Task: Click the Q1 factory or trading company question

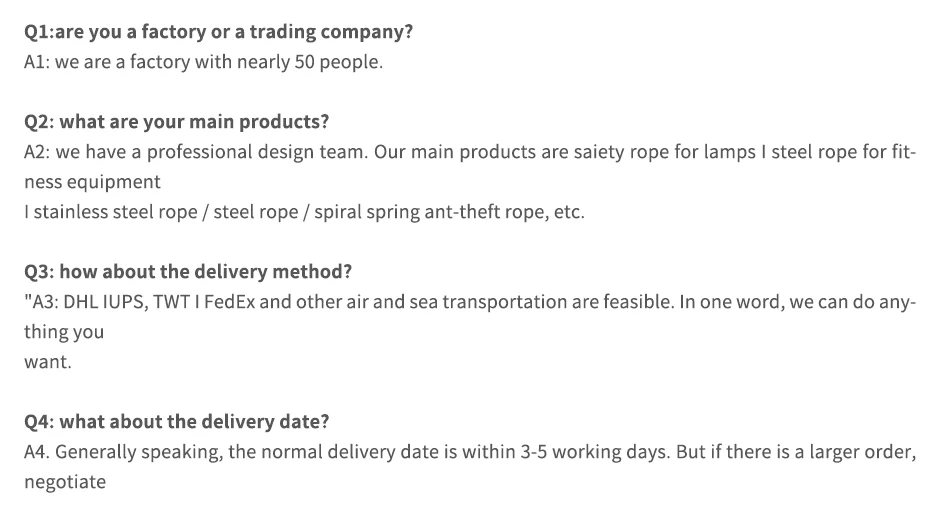Action: [x=218, y=31]
